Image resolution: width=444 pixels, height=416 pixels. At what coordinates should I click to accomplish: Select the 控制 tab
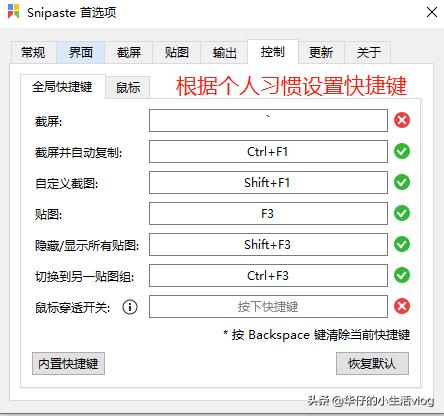[273, 52]
